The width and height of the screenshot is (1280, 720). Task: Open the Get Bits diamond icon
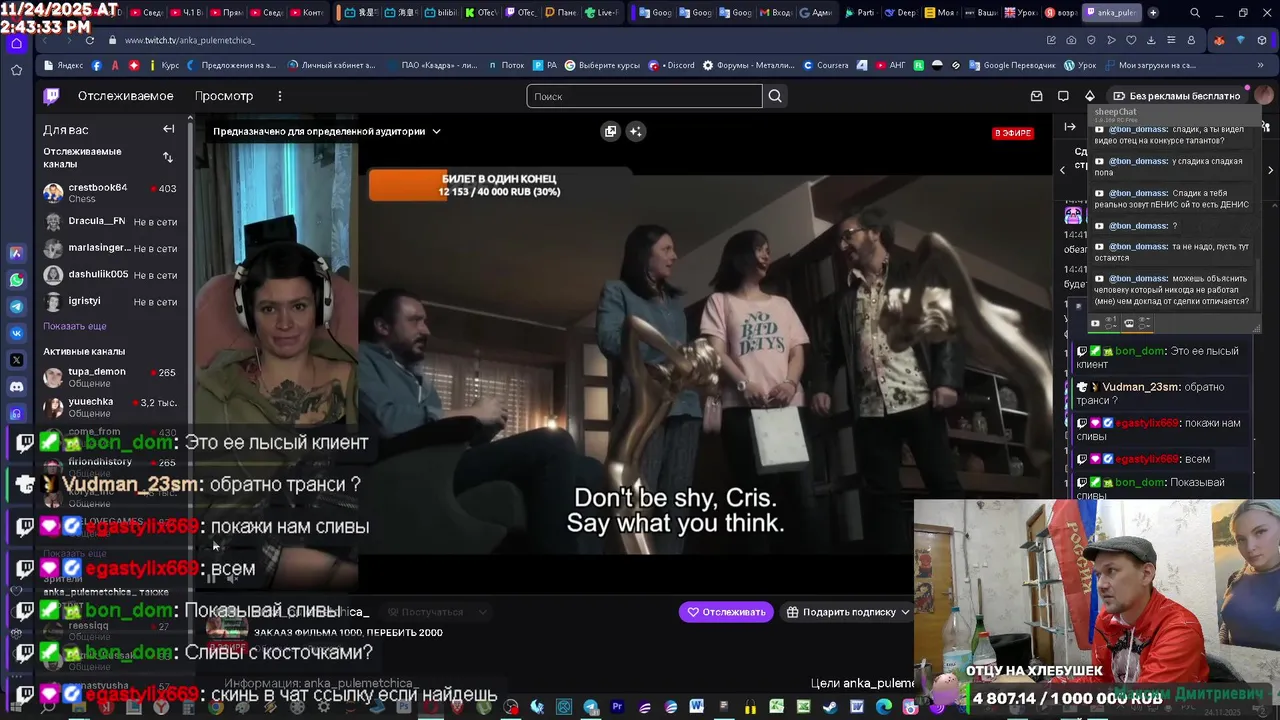[1090, 96]
